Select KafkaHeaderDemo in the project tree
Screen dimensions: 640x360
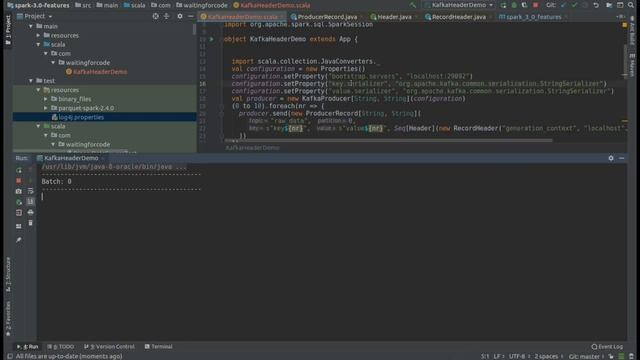[x=96, y=72]
